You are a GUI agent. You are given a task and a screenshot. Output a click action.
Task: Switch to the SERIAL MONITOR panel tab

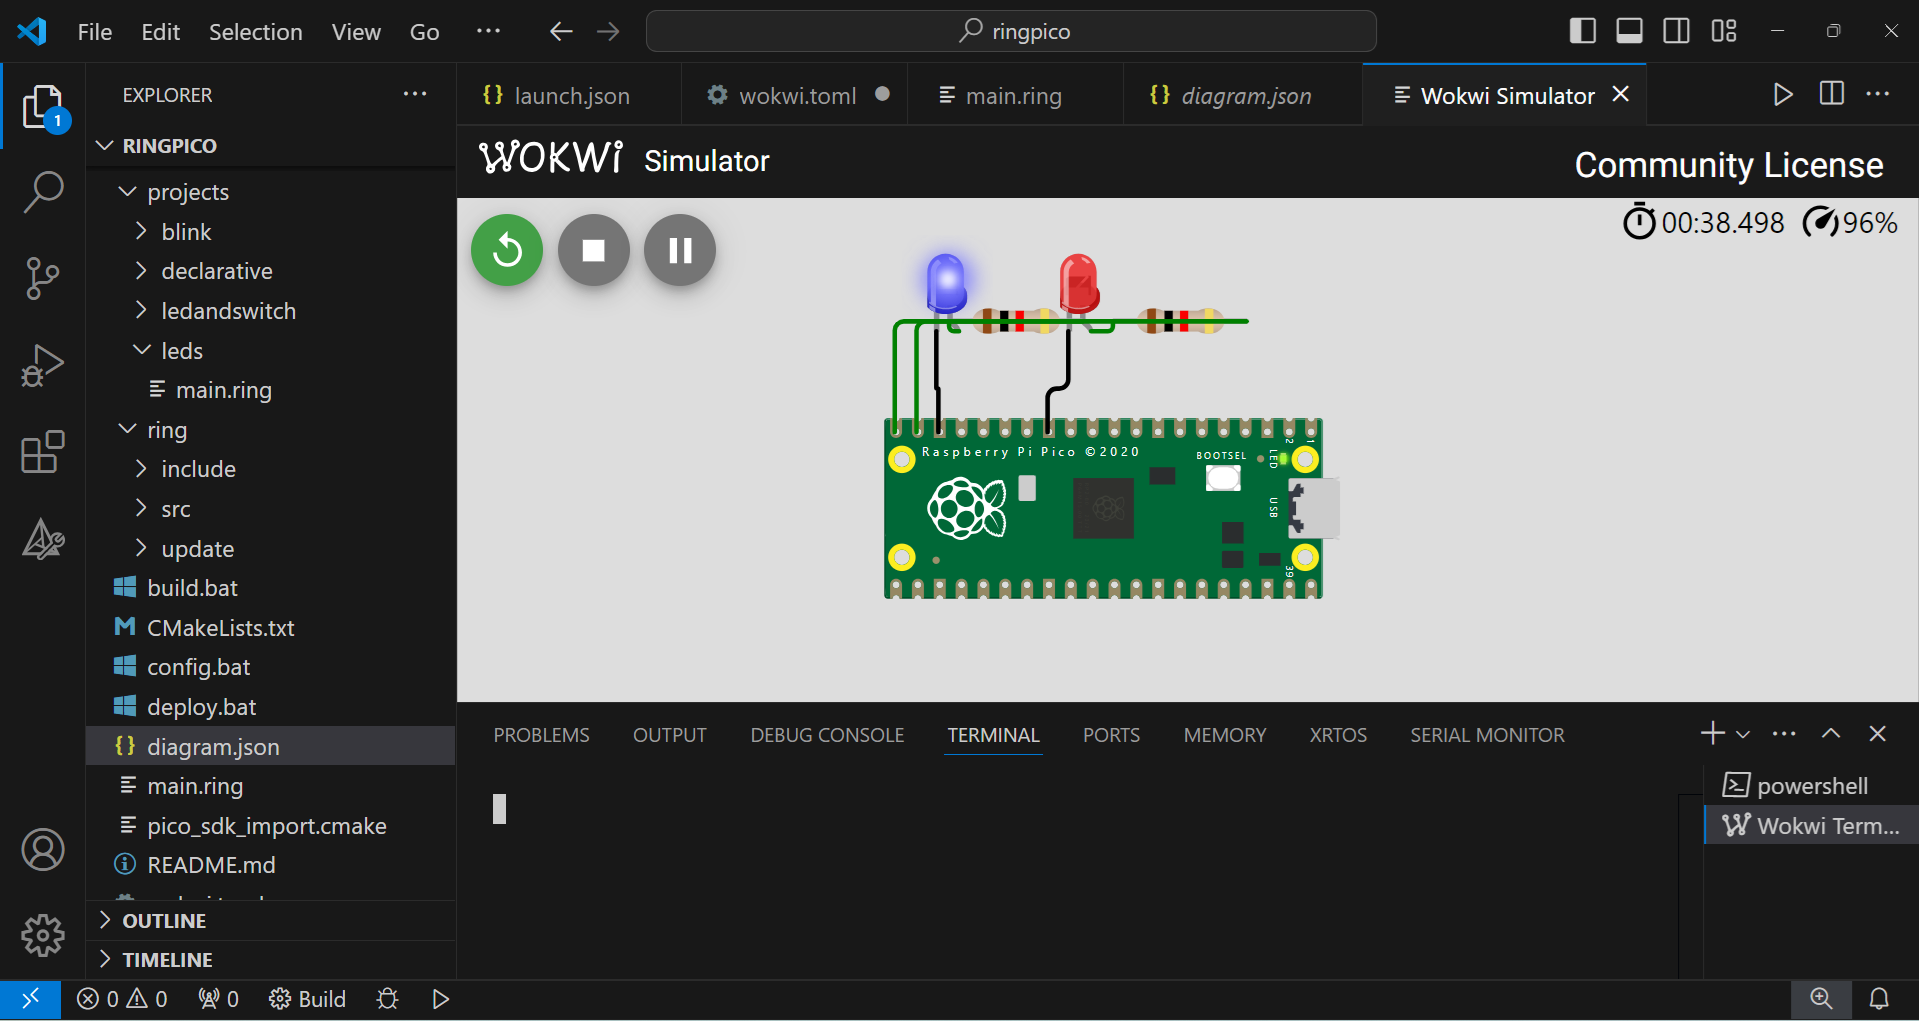tap(1486, 735)
